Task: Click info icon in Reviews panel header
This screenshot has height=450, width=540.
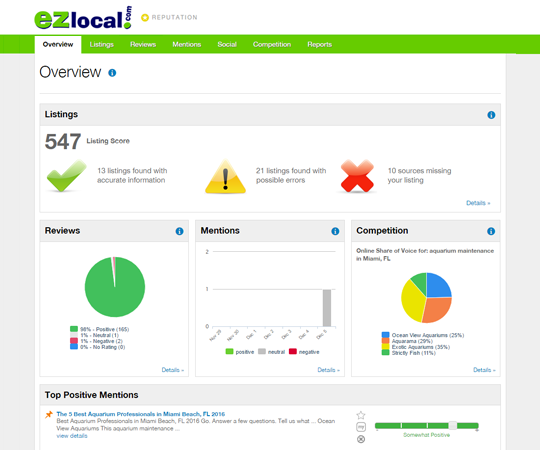Action: [x=179, y=231]
